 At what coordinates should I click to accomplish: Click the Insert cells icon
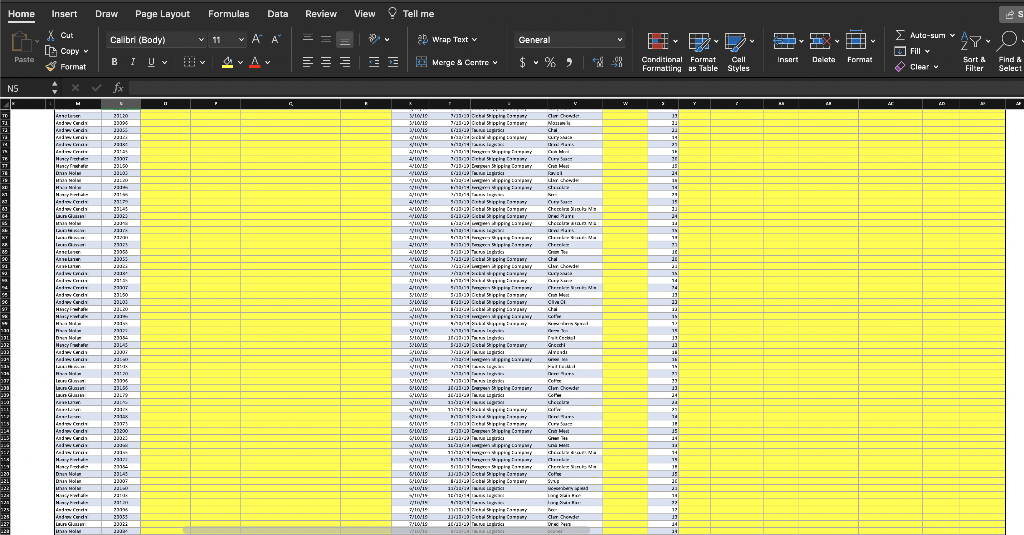(784, 41)
